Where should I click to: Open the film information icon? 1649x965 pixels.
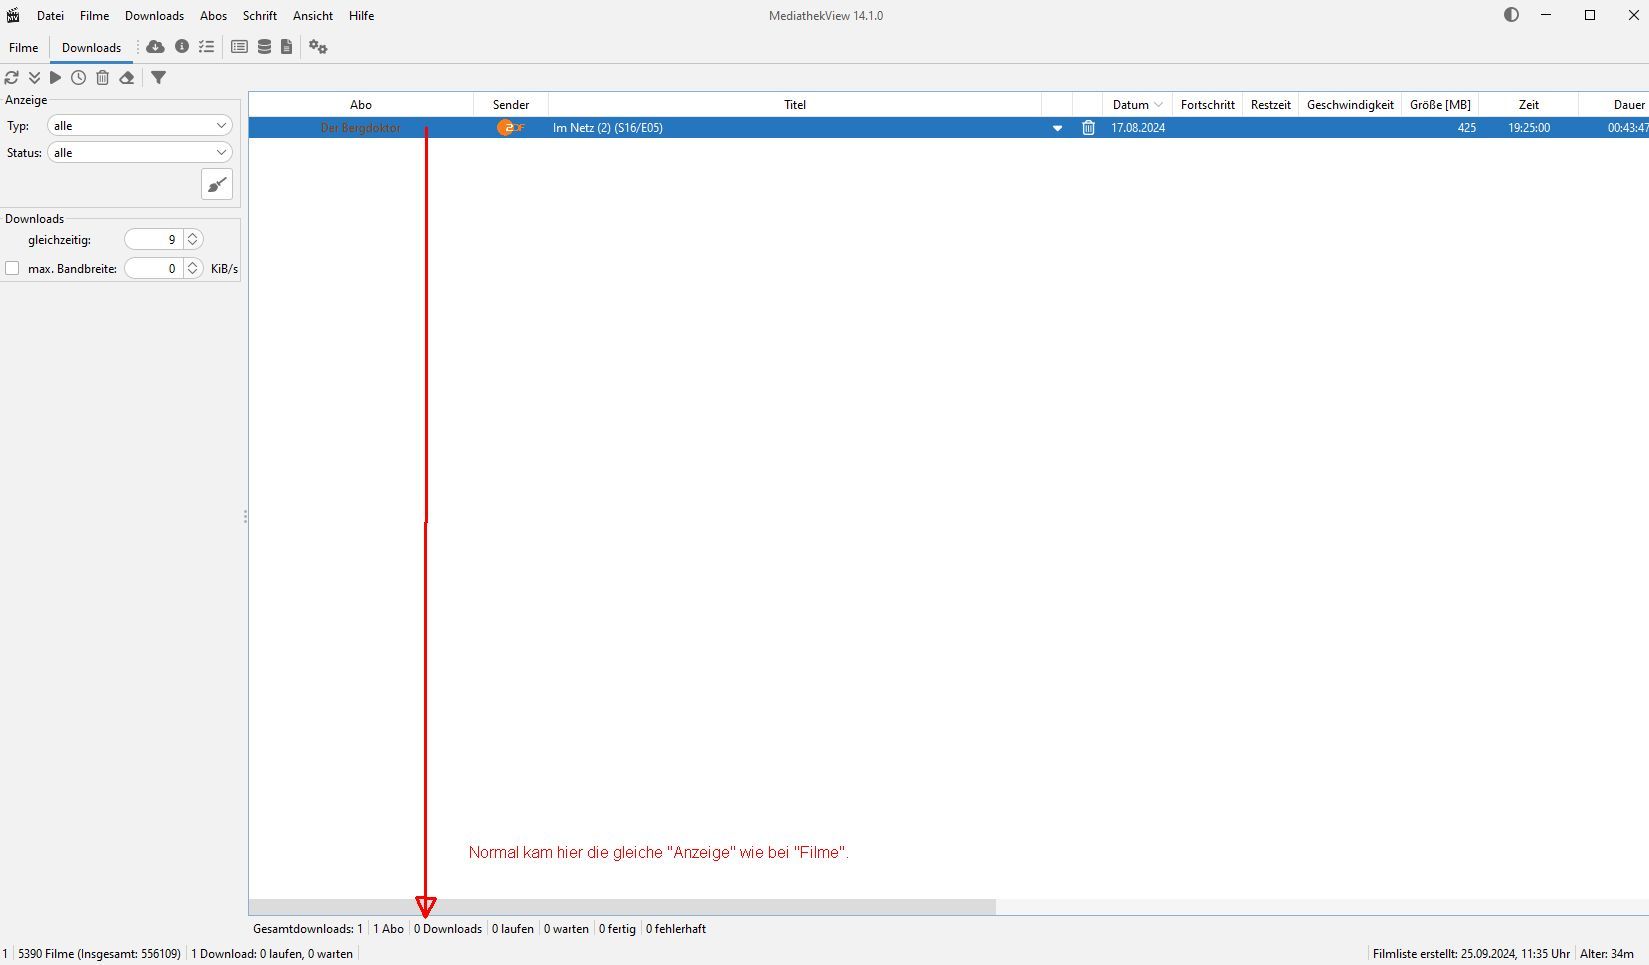coord(182,46)
